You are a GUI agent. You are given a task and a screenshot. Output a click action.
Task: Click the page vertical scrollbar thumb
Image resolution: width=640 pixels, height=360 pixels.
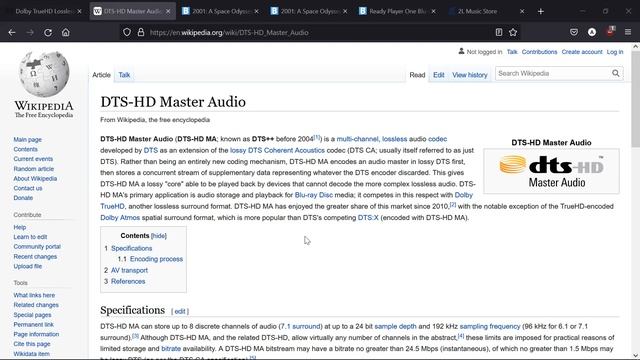coord(636,98)
